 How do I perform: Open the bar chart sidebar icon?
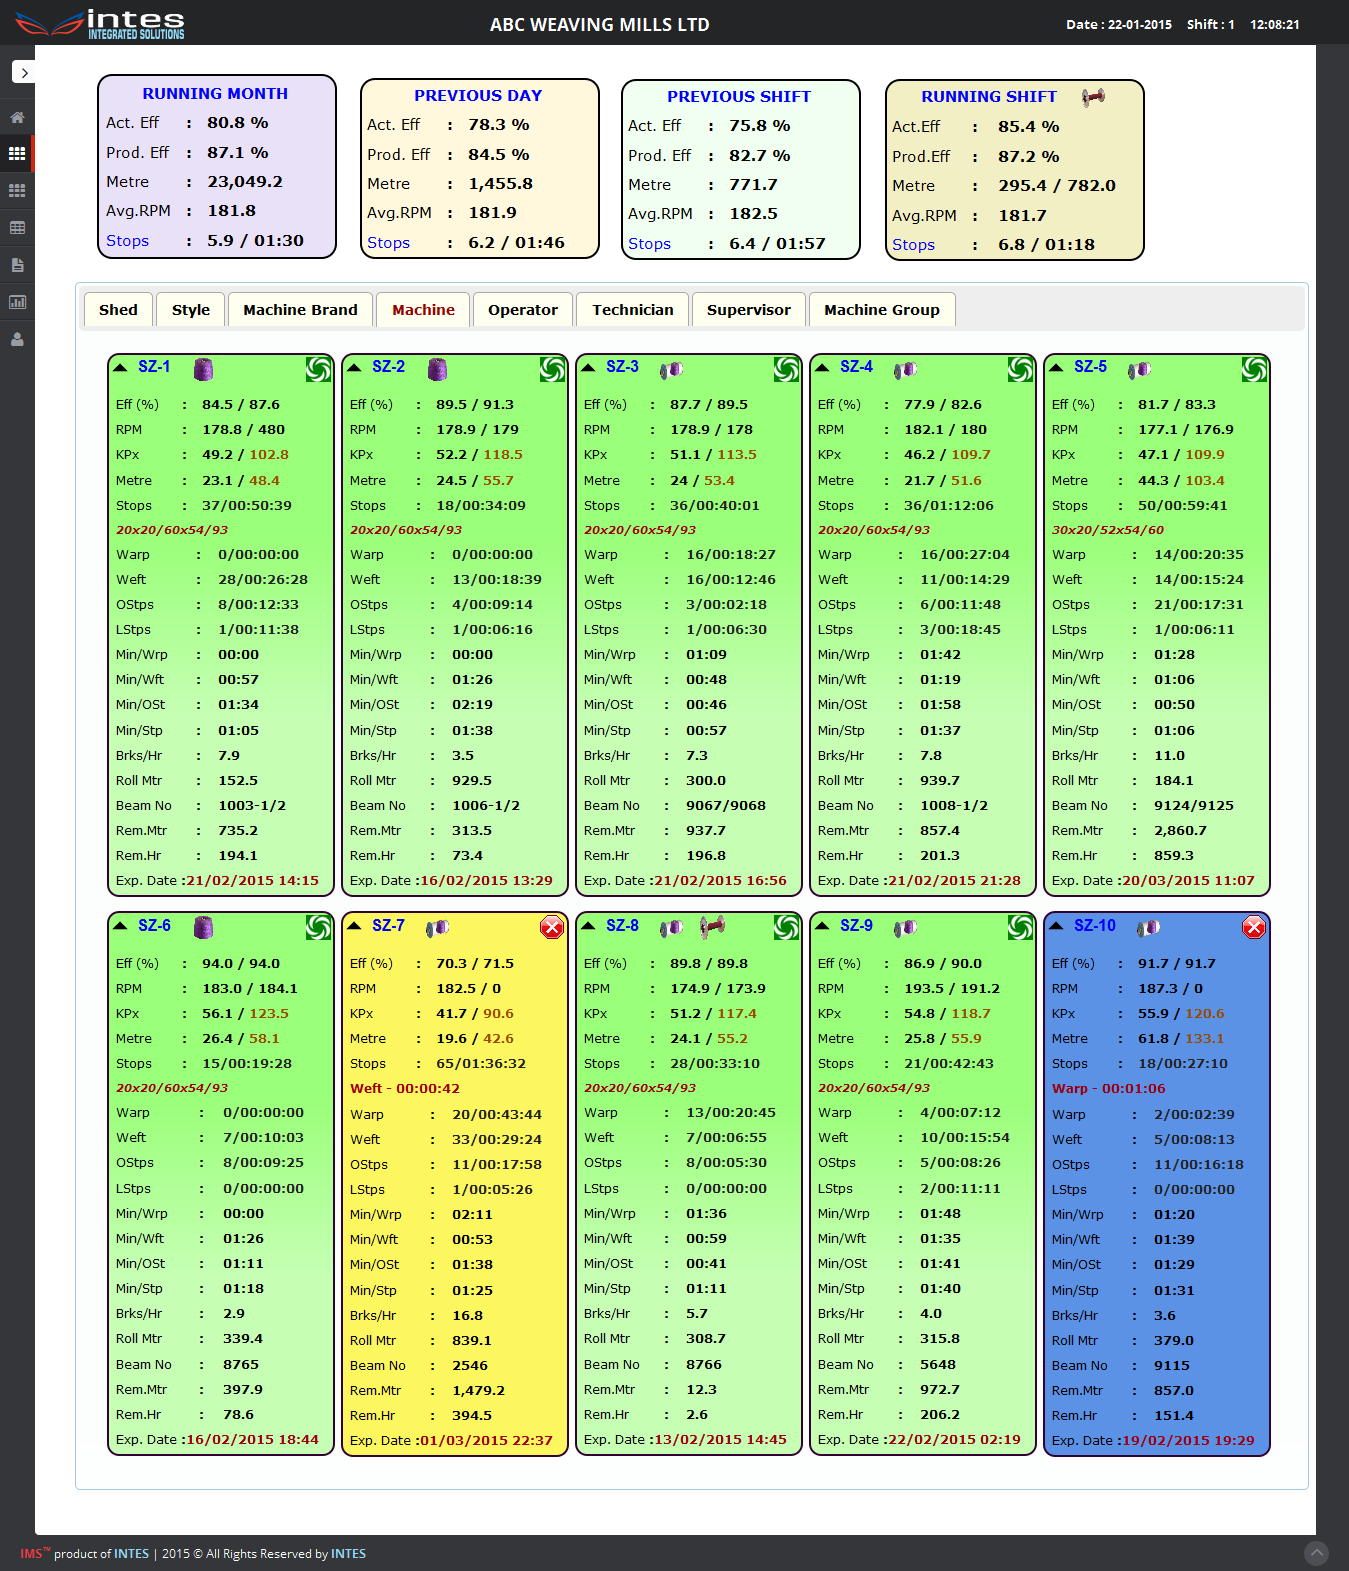click(17, 302)
